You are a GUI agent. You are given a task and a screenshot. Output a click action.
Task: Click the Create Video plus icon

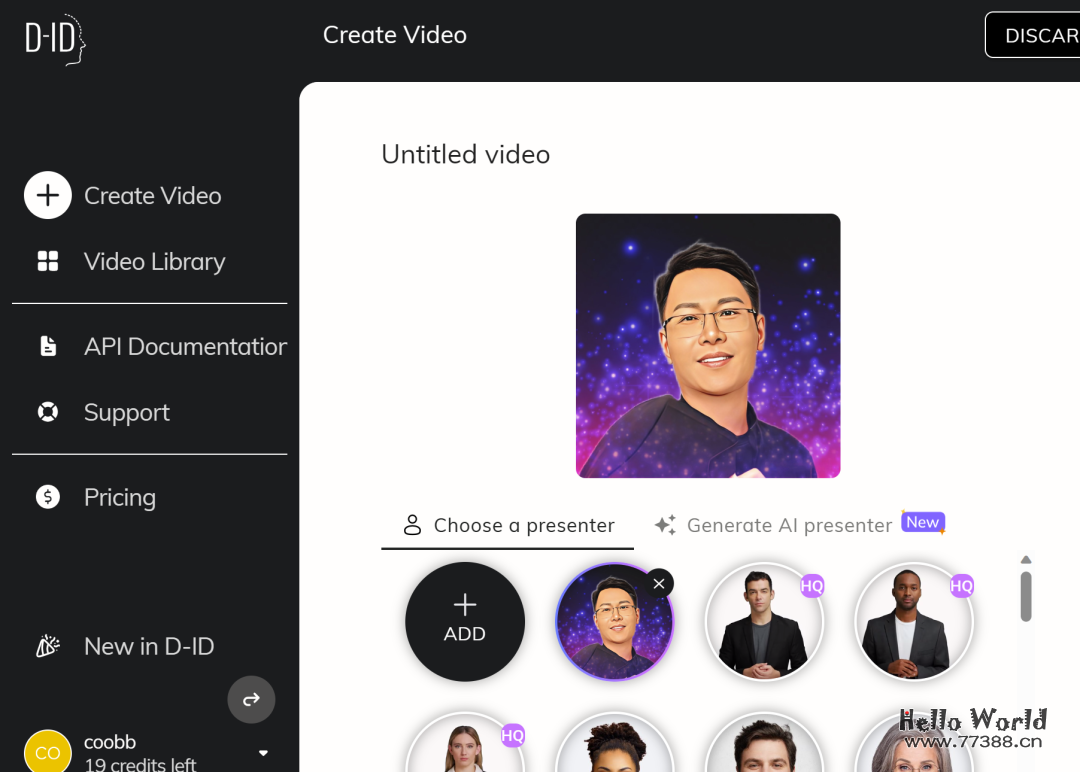click(48, 195)
